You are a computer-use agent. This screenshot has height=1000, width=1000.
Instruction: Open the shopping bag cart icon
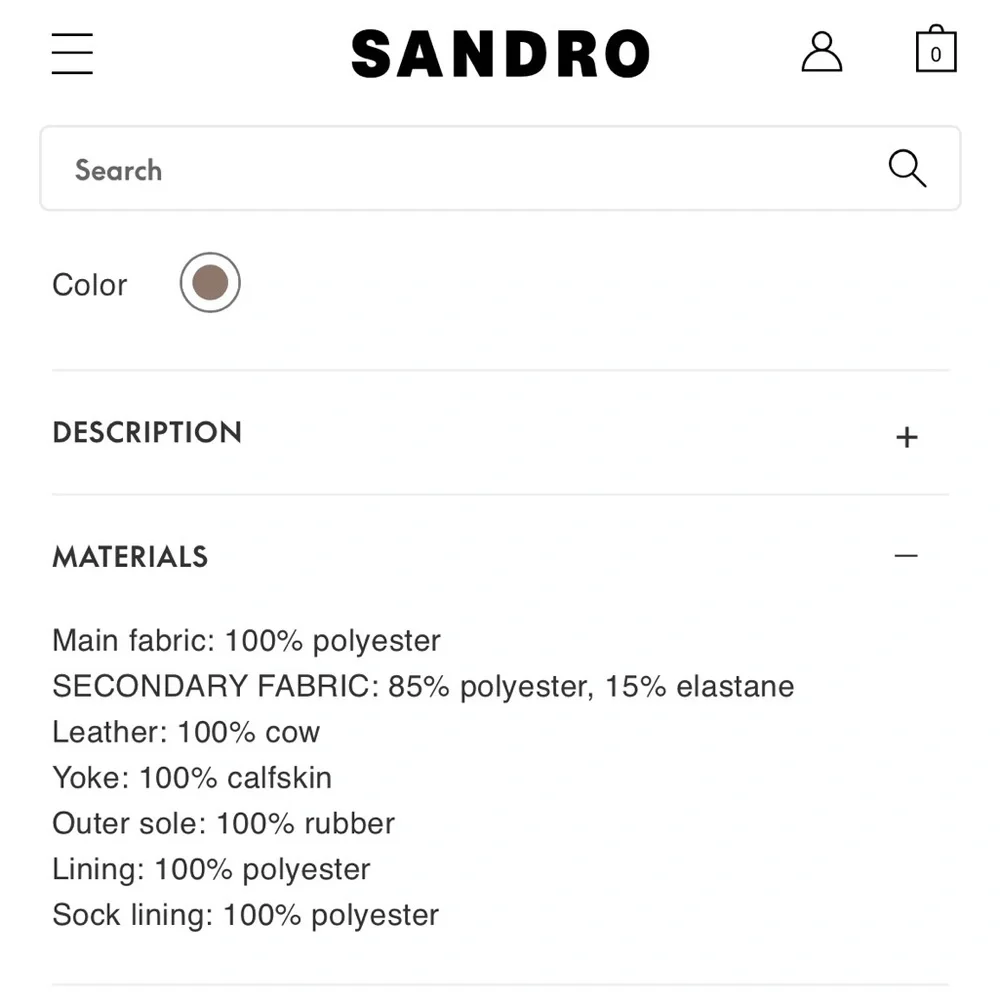tap(936, 50)
